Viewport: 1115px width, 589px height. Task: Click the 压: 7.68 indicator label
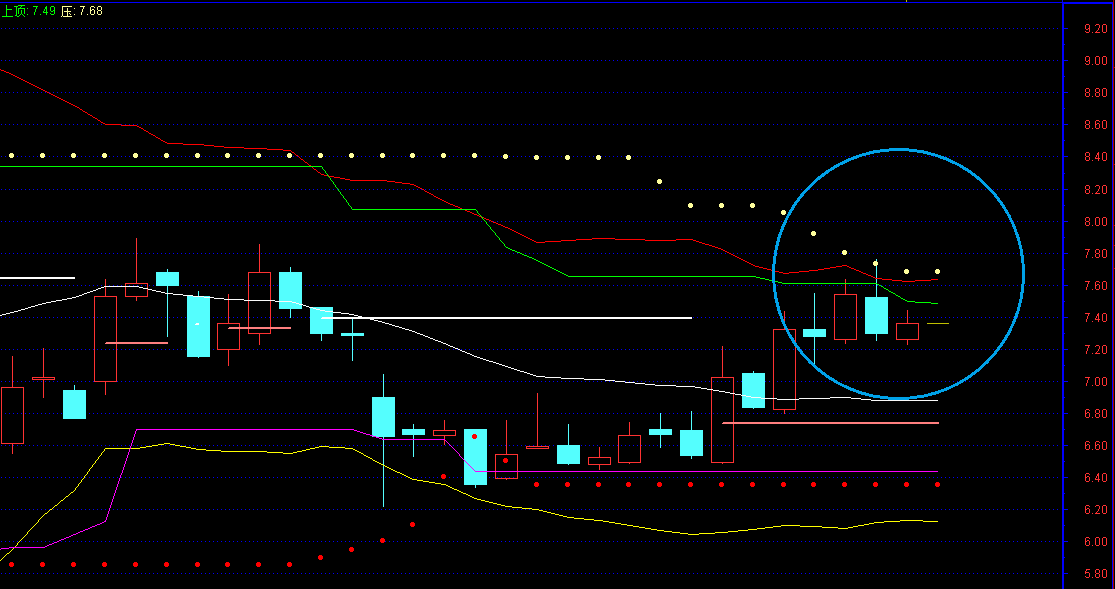point(81,11)
